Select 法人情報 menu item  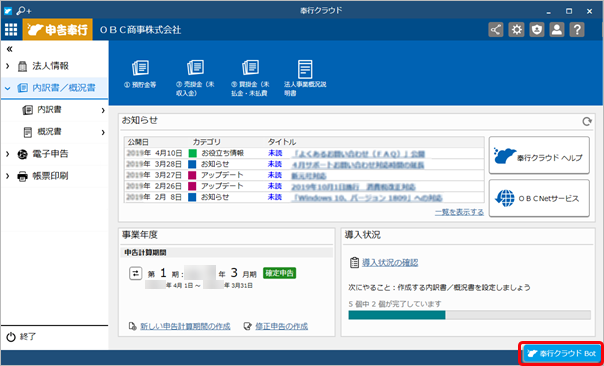[x=54, y=66]
